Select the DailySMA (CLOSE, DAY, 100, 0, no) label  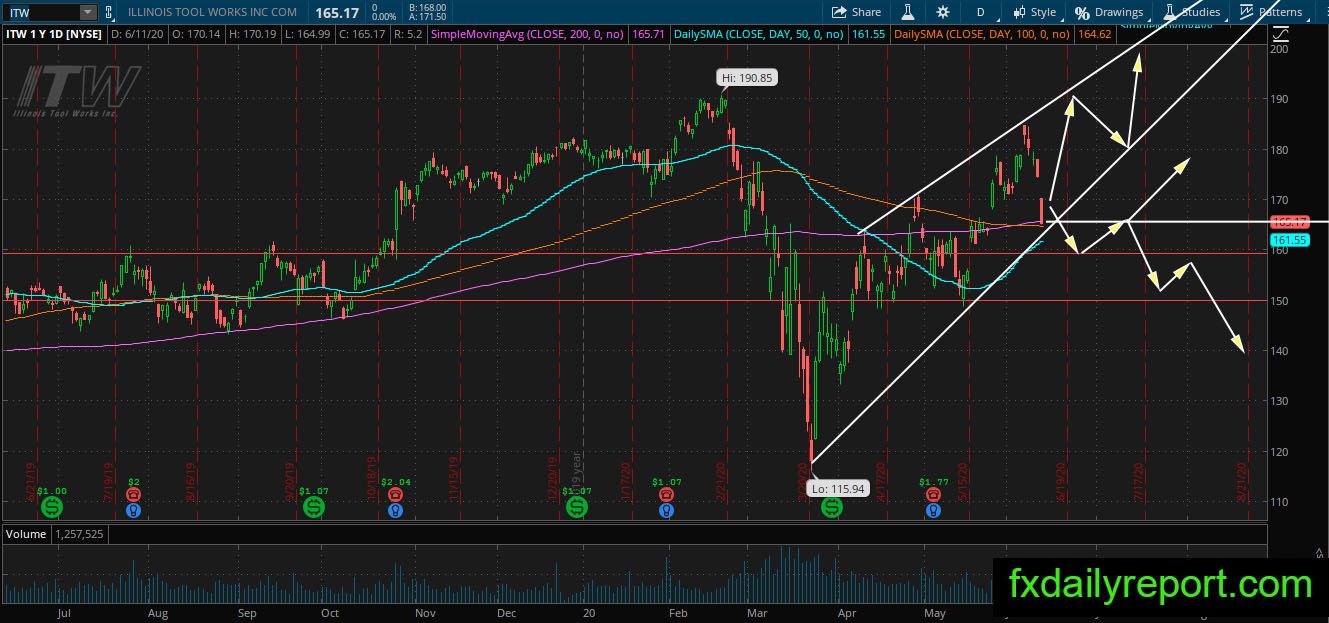981,34
